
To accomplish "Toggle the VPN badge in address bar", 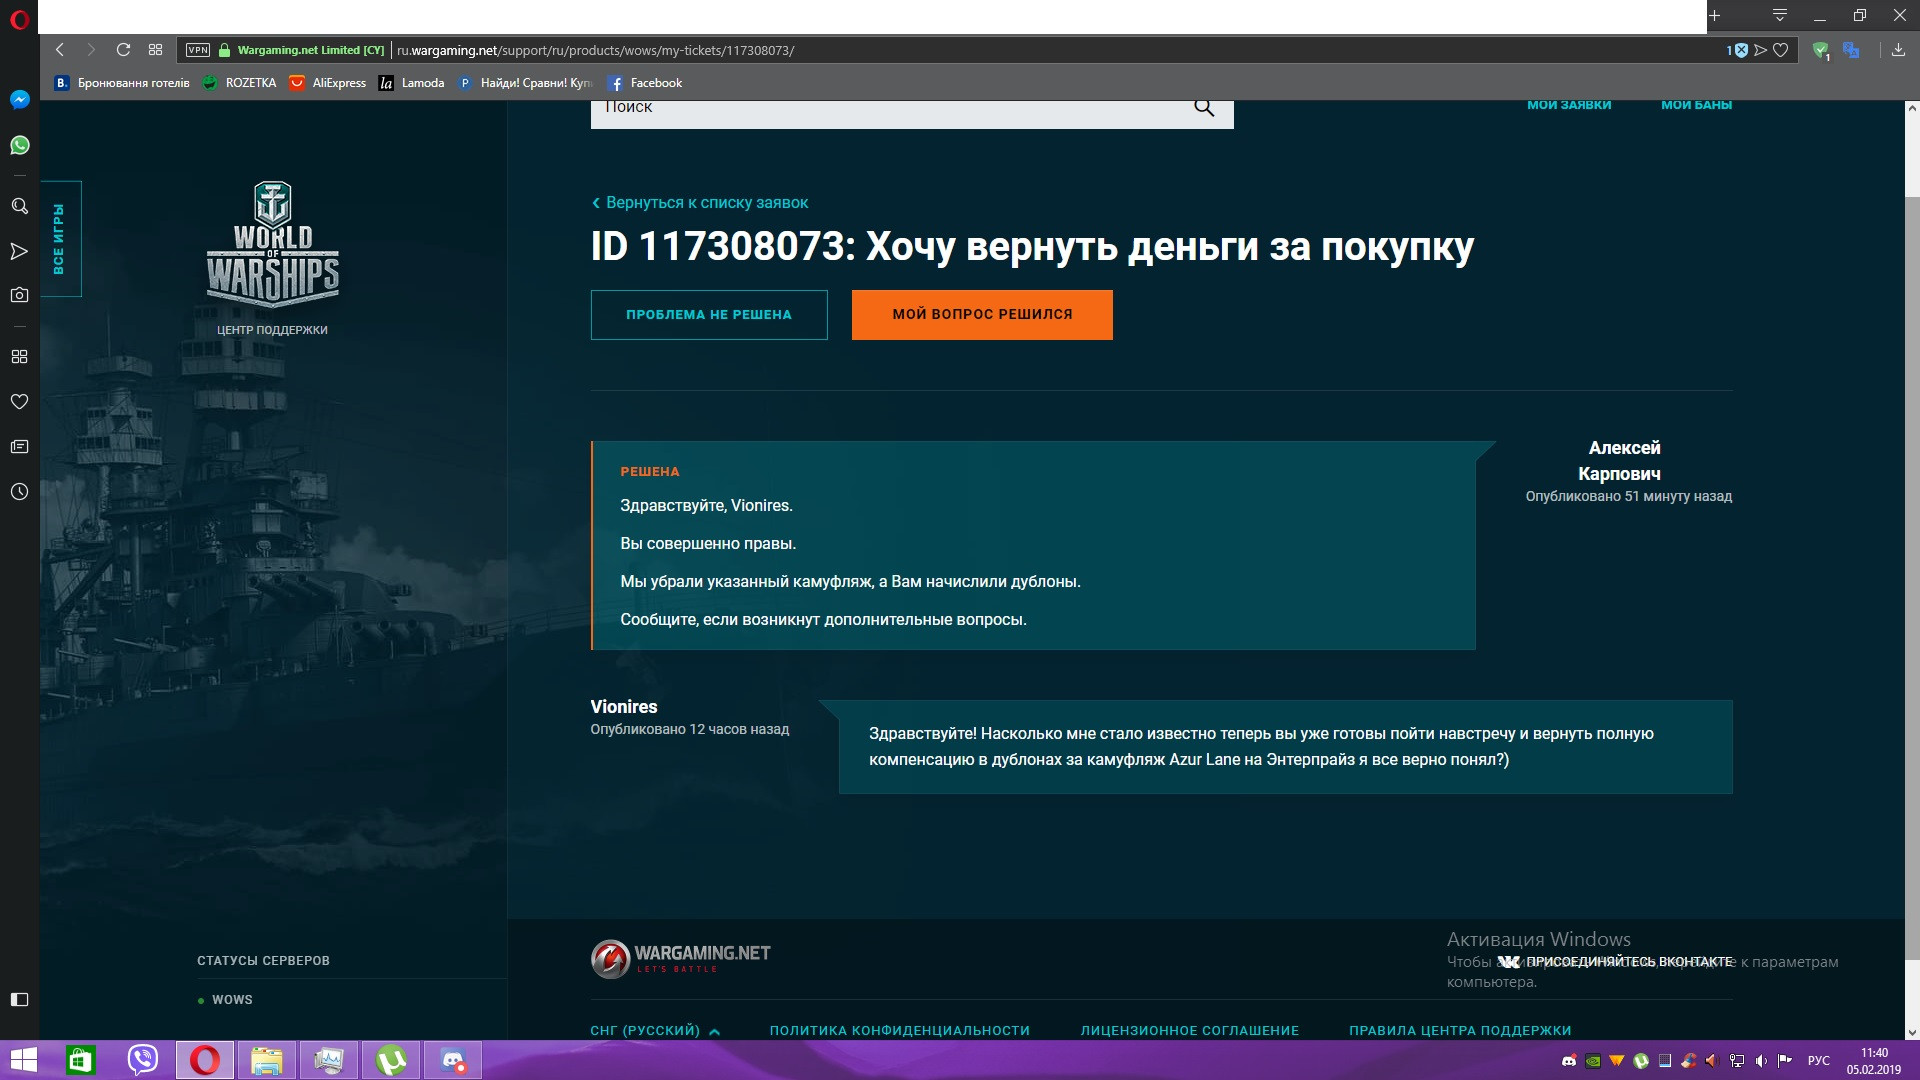I will tap(198, 50).
